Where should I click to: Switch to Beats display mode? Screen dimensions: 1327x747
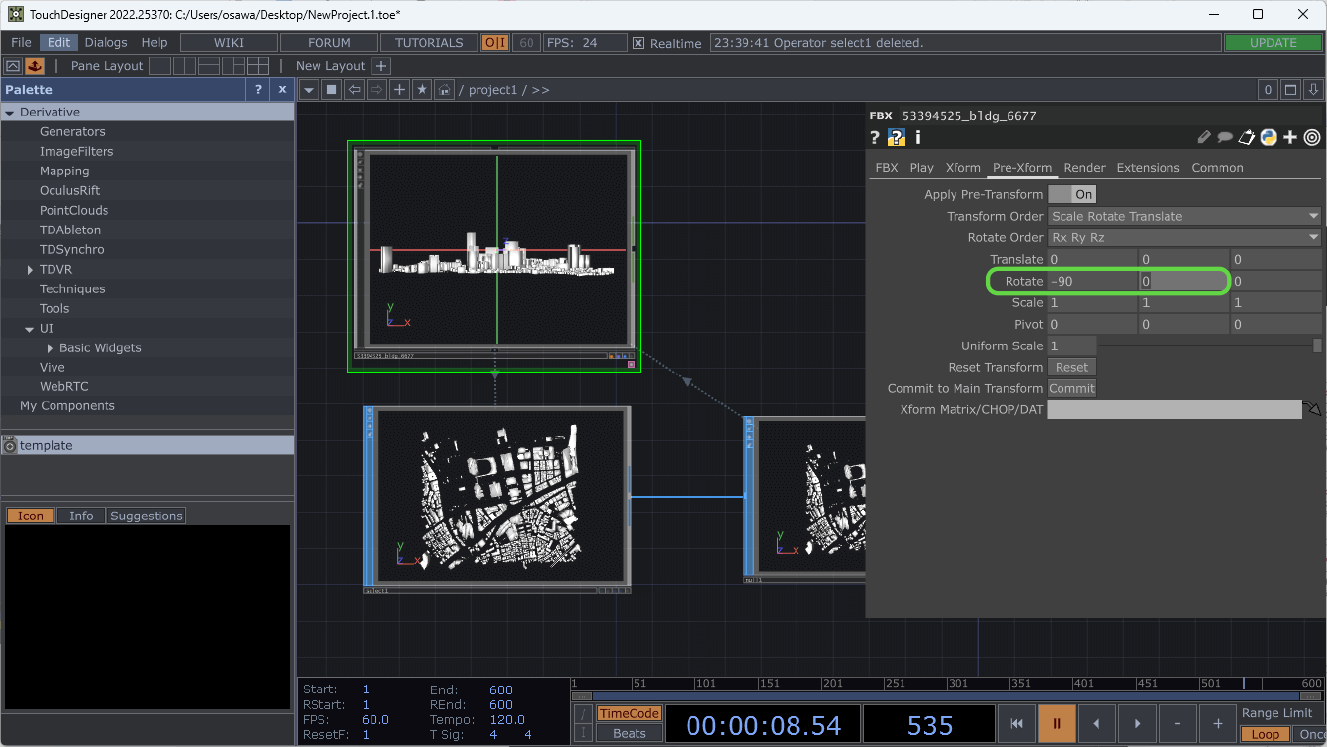pos(629,733)
